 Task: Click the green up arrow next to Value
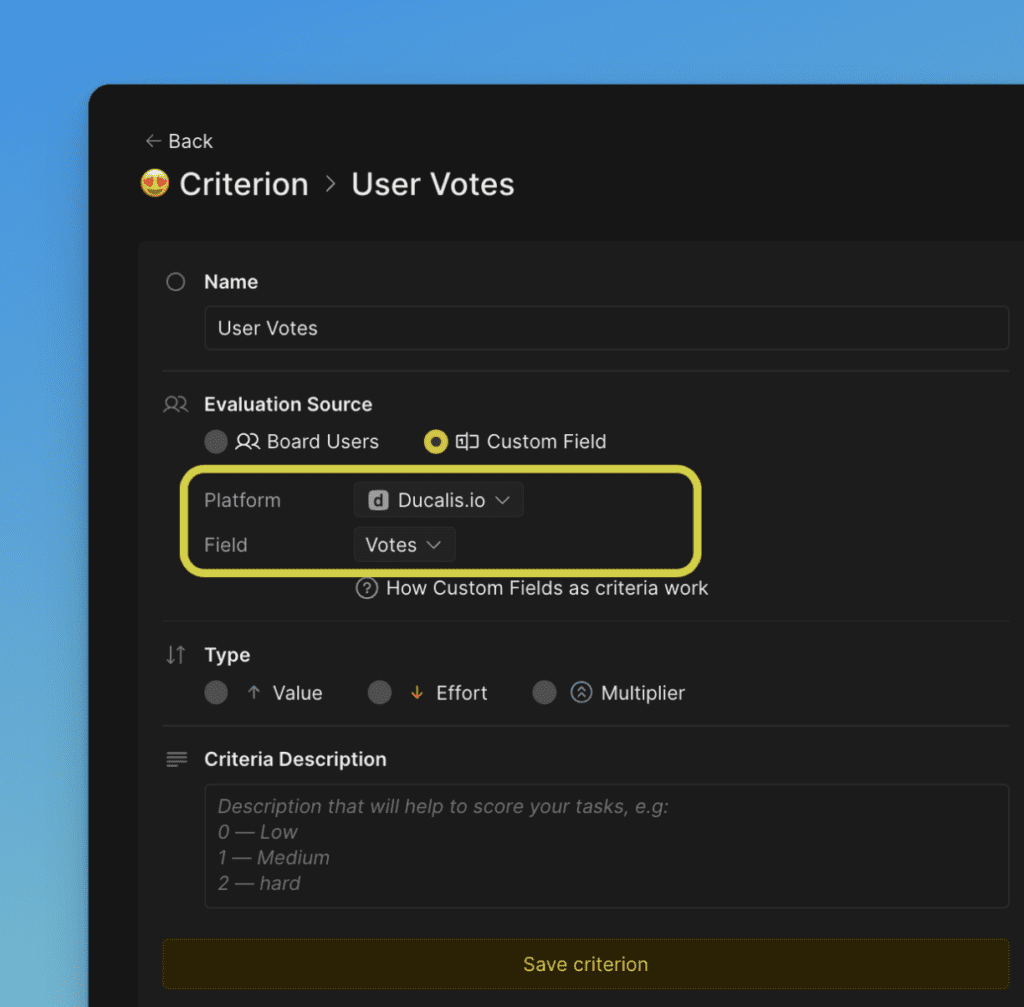pyautogui.click(x=254, y=692)
